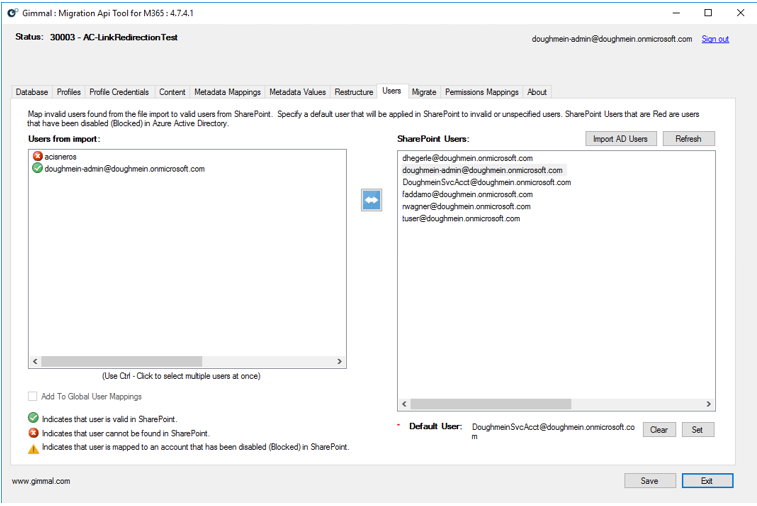
Task: Select the Profile Credentials tab
Action: point(119,92)
